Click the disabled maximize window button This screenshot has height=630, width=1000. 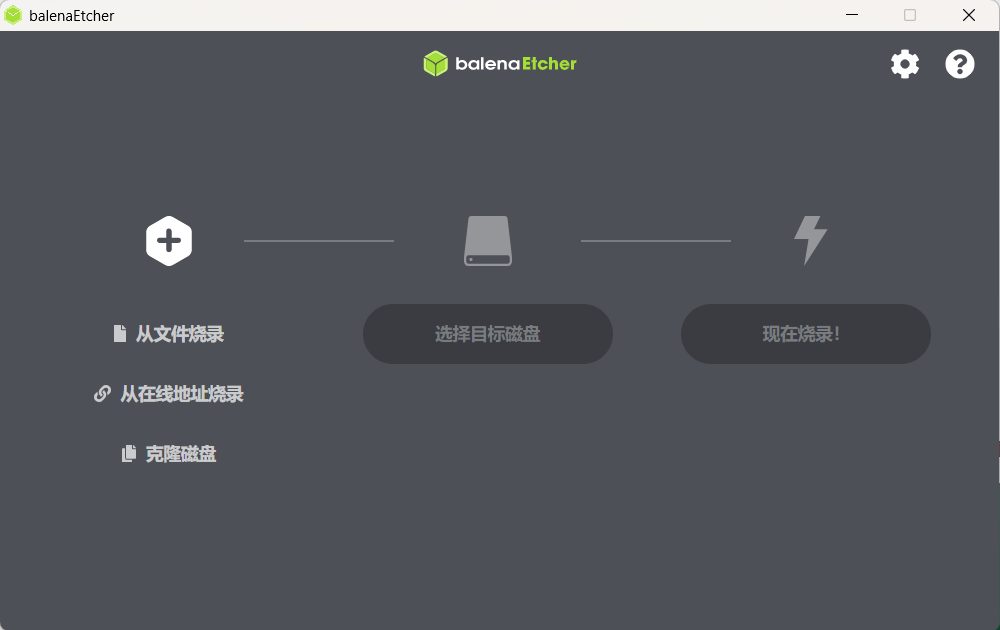point(910,15)
